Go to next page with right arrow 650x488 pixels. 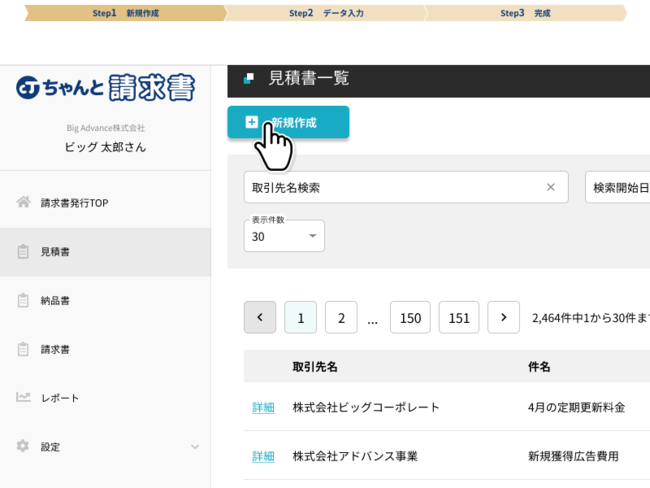pos(503,317)
